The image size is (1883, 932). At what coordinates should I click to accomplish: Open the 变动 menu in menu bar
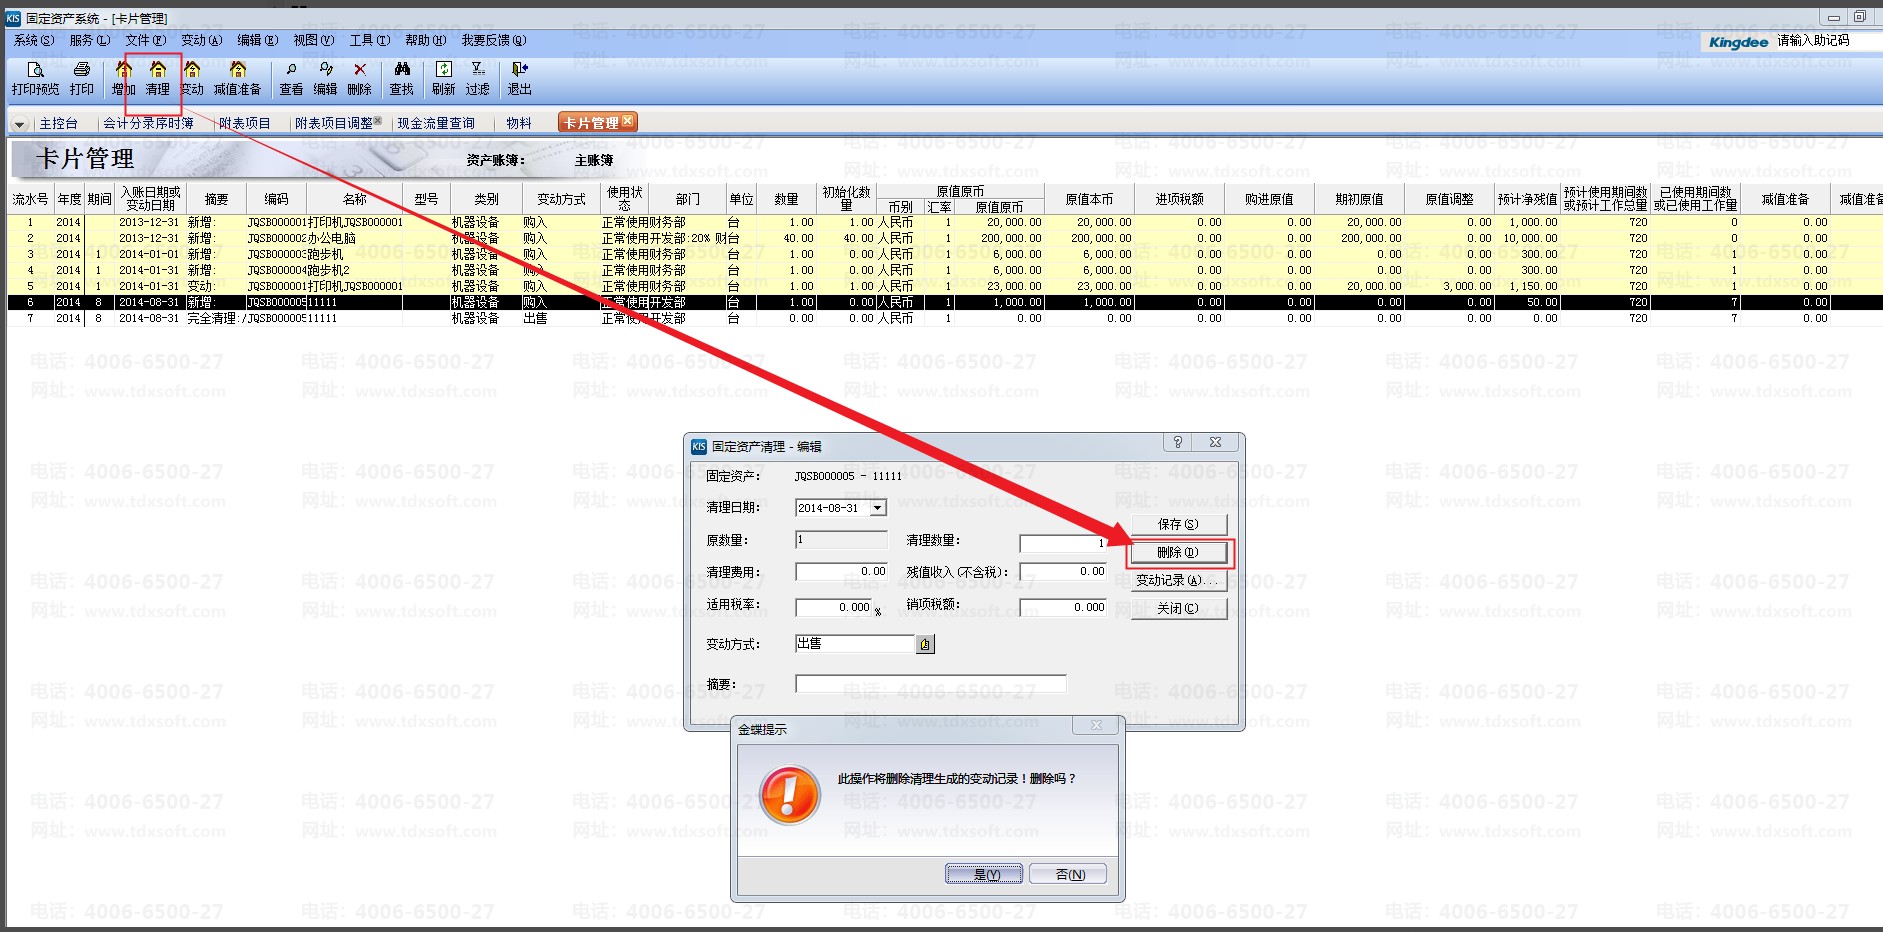coord(200,40)
